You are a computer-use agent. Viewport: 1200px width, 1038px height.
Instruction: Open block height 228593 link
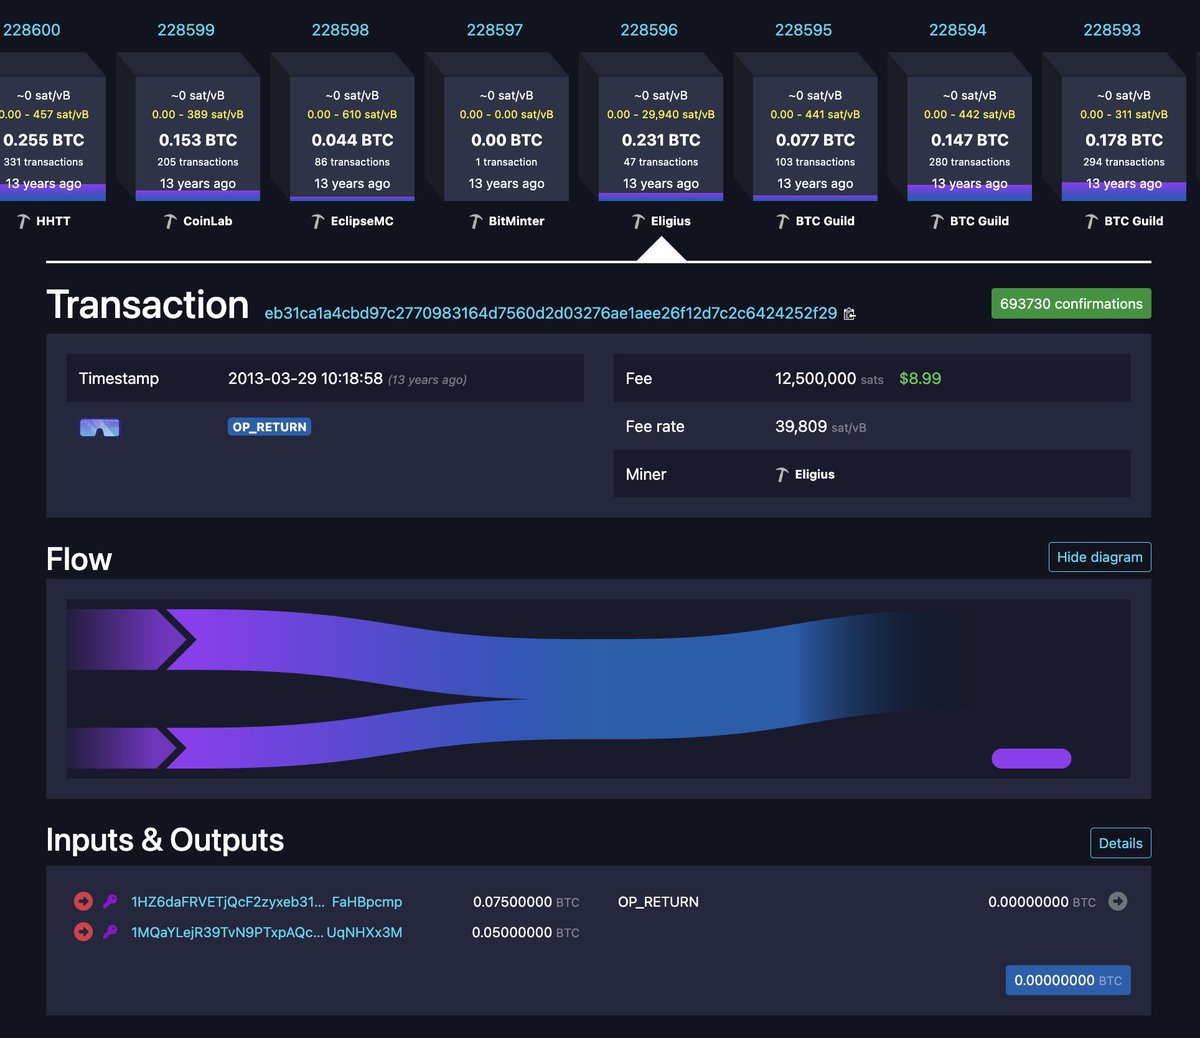click(x=1112, y=30)
